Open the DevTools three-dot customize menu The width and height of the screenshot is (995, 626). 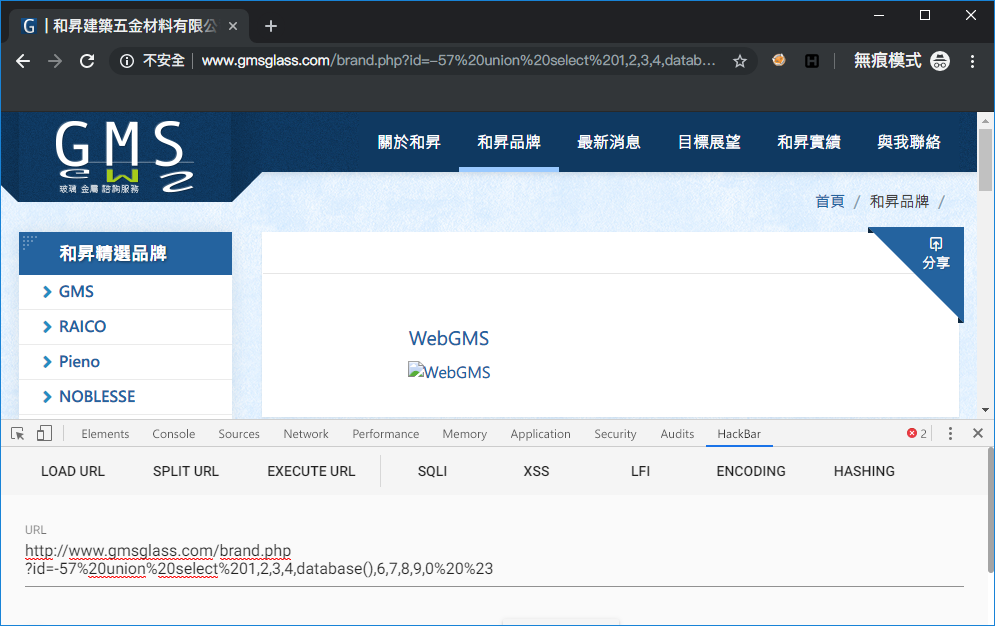click(950, 433)
